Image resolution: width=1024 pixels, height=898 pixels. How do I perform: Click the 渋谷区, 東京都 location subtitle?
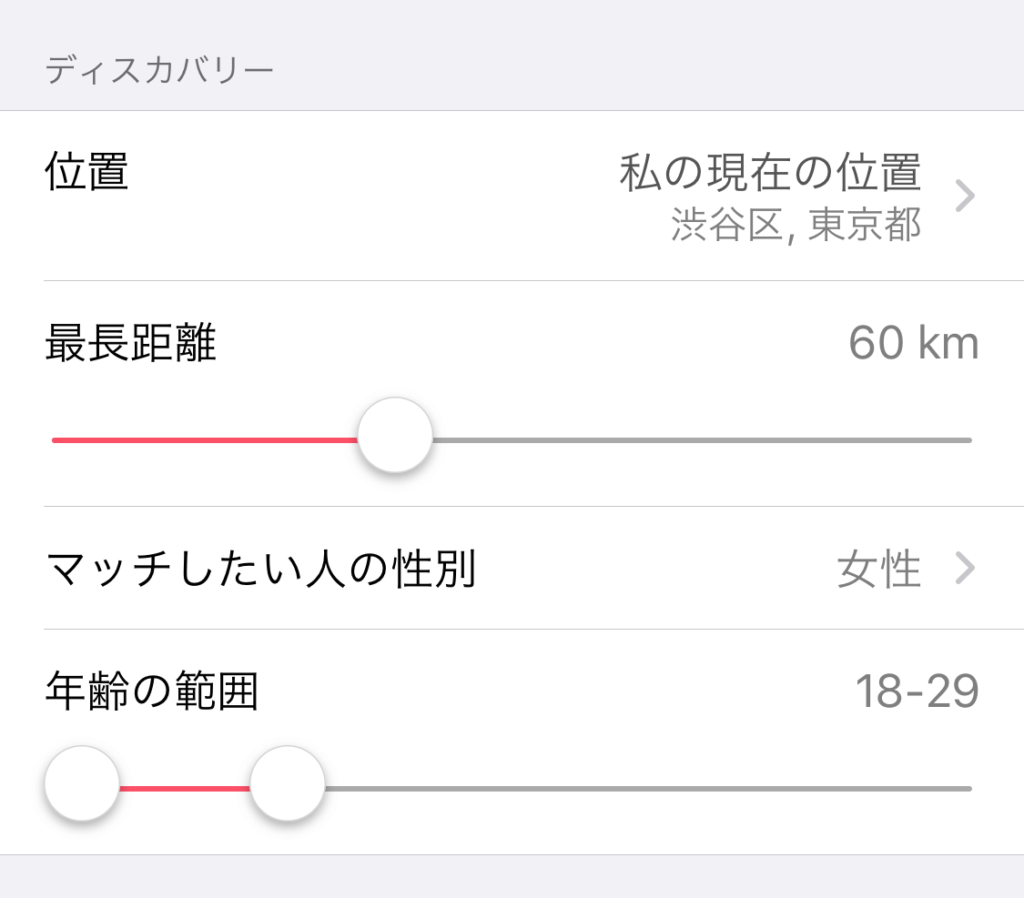[x=796, y=226]
